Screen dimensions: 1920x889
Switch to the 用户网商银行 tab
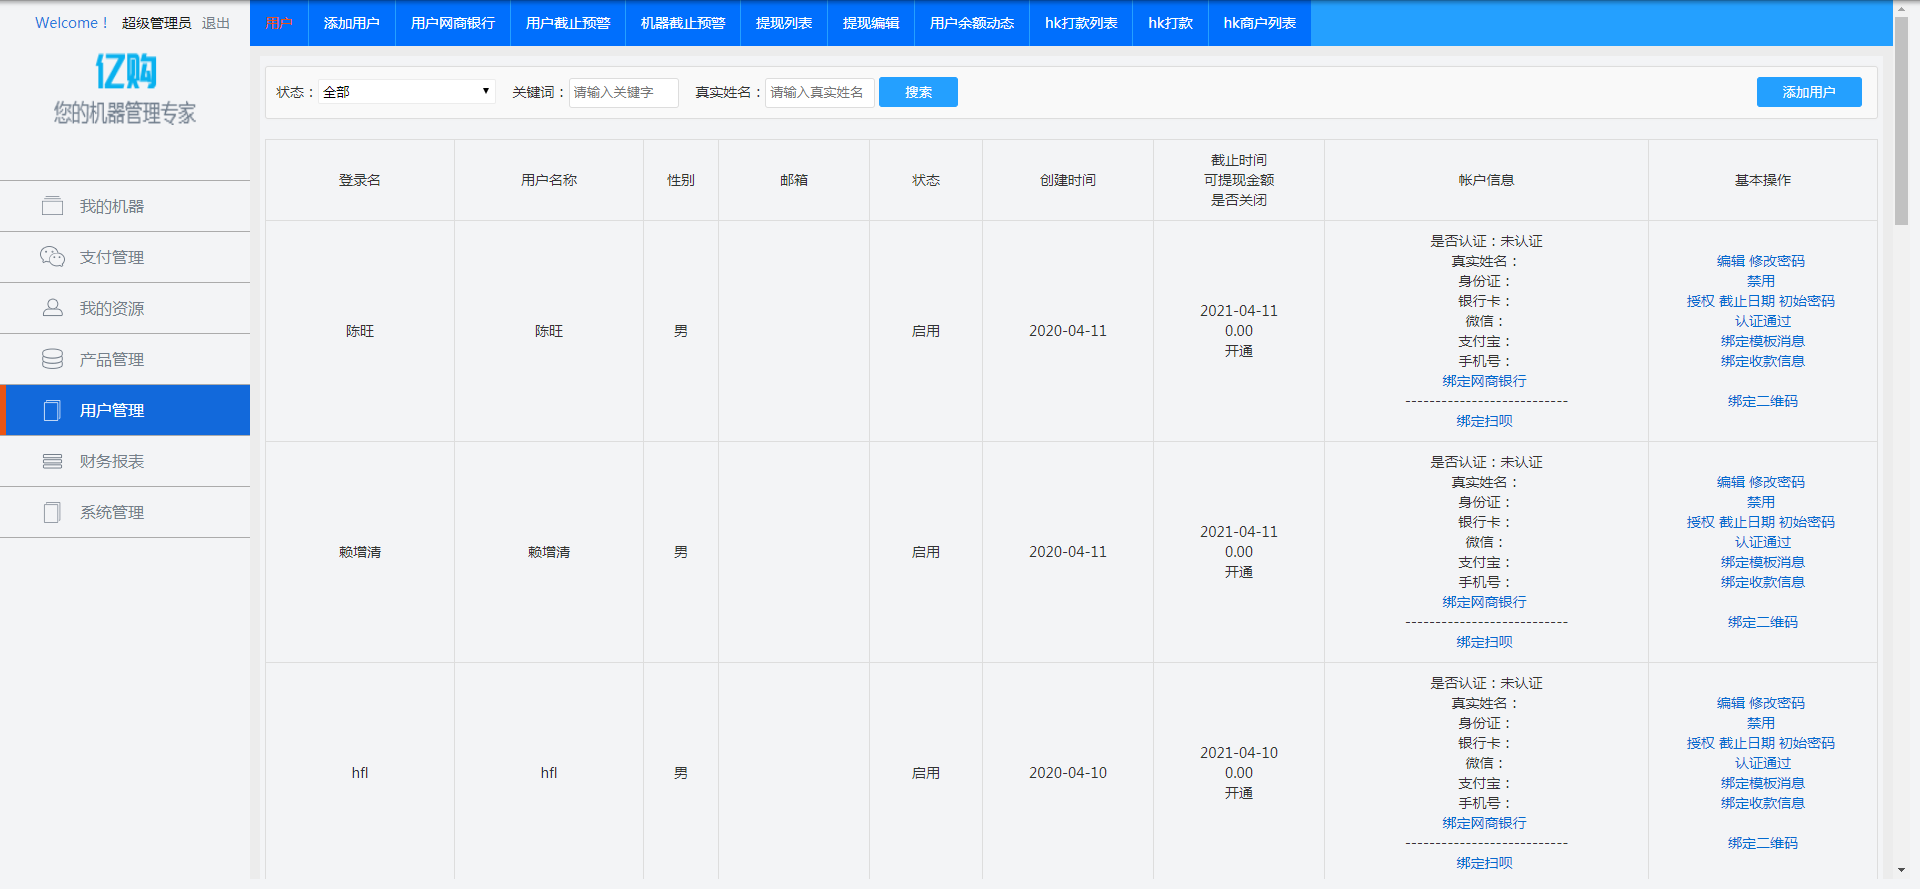452,23
